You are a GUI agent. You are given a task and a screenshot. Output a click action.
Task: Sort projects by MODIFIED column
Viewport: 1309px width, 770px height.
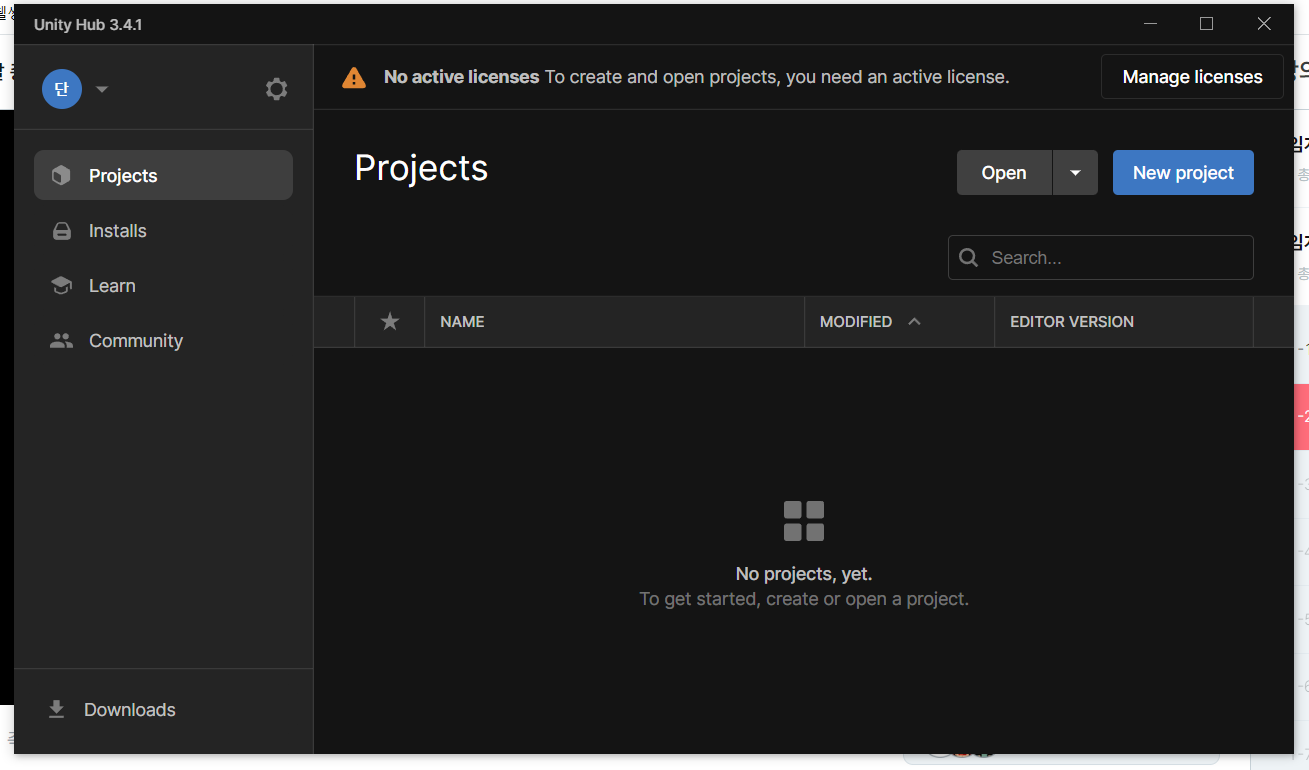click(x=899, y=322)
